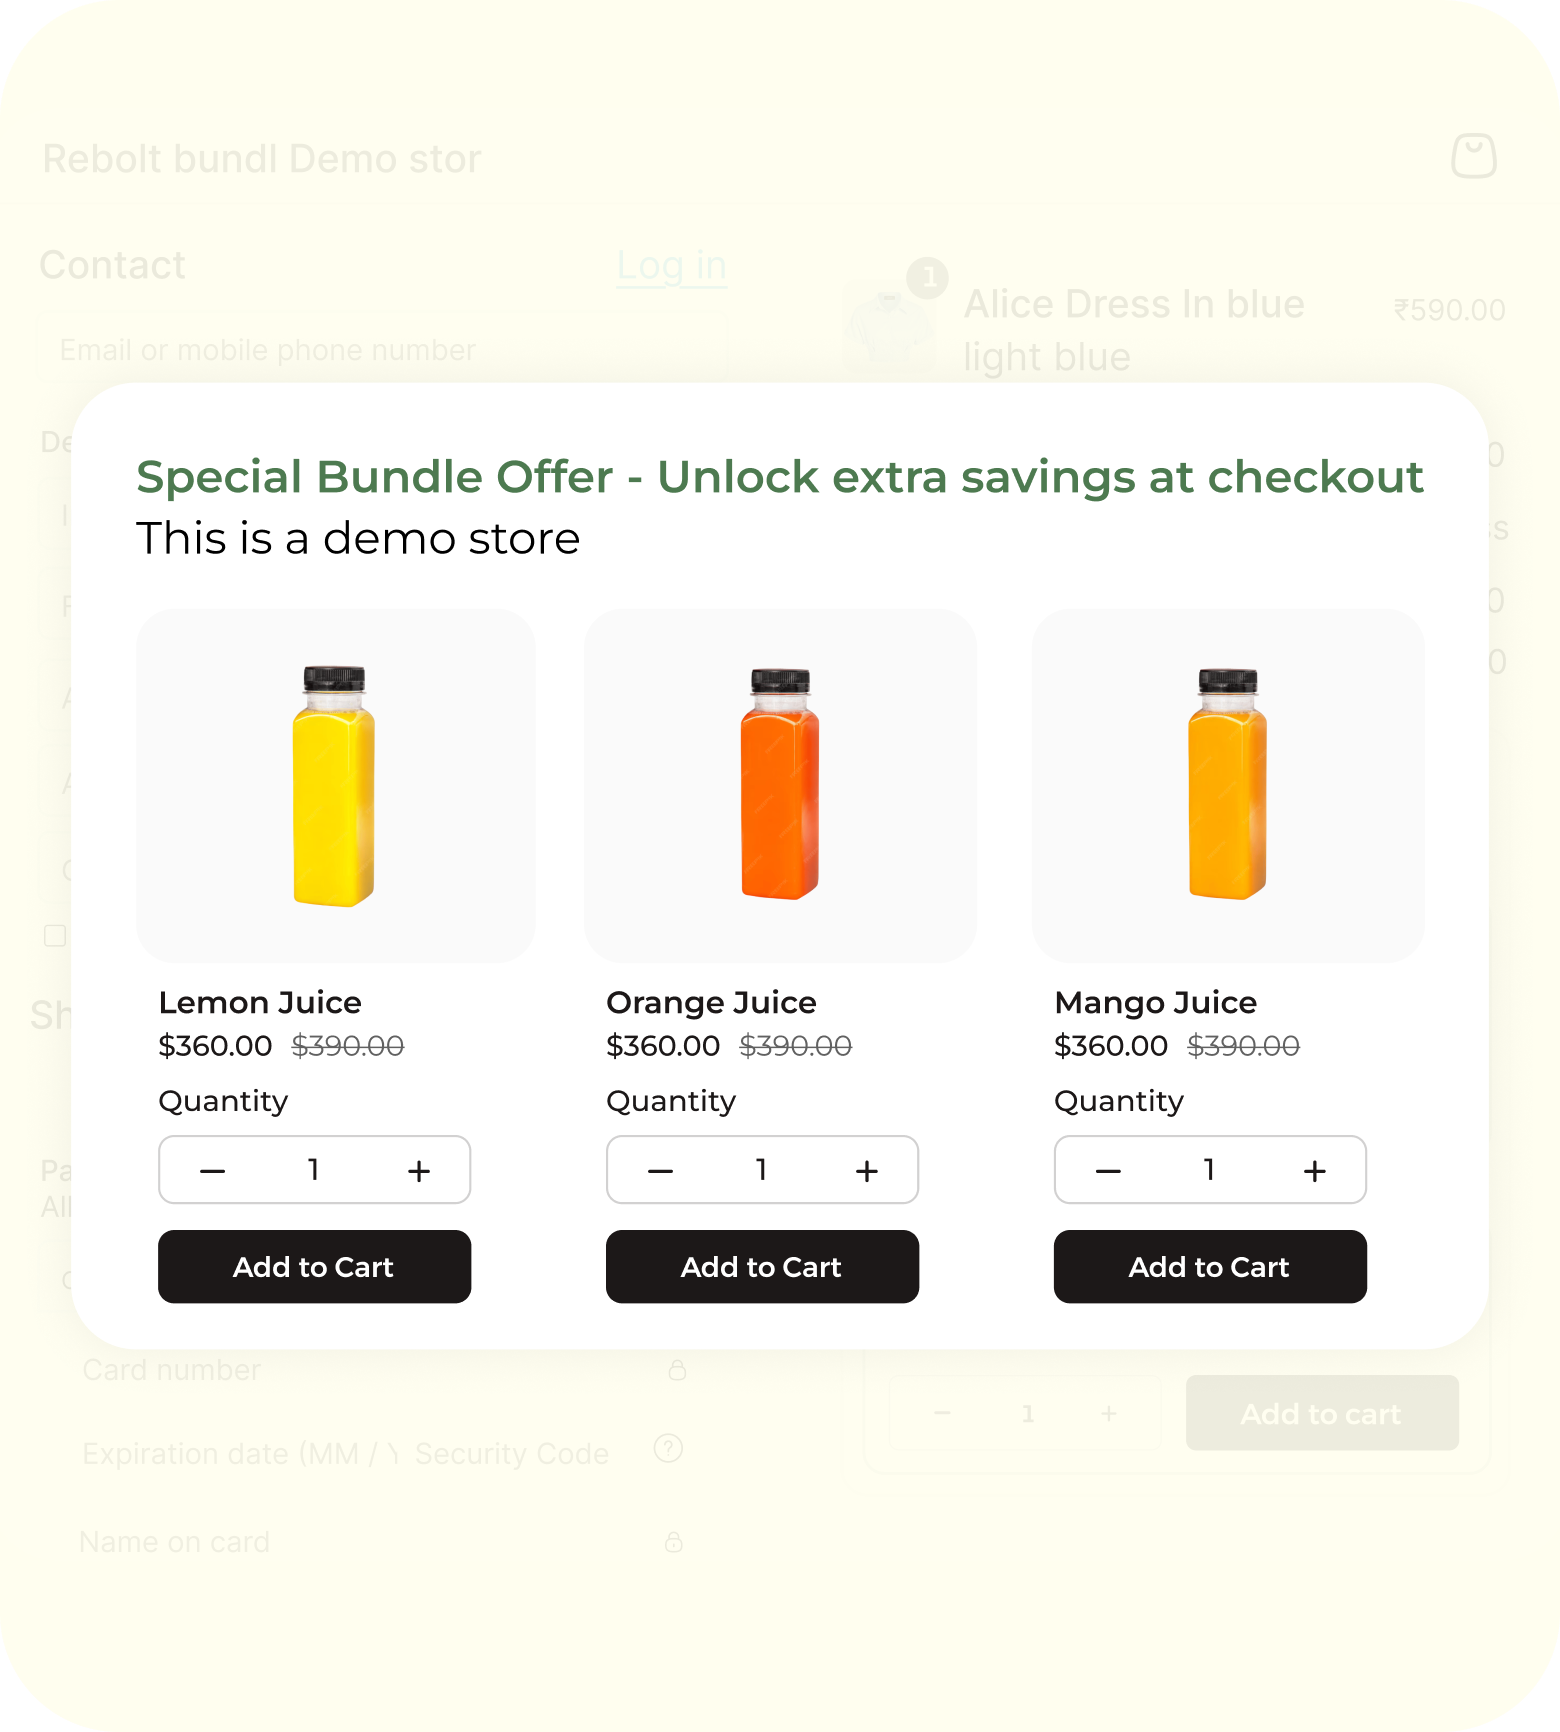Focus the Email or mobile phone field
The width and height of the screenshot is (1560, 1732).
point(380,350)
